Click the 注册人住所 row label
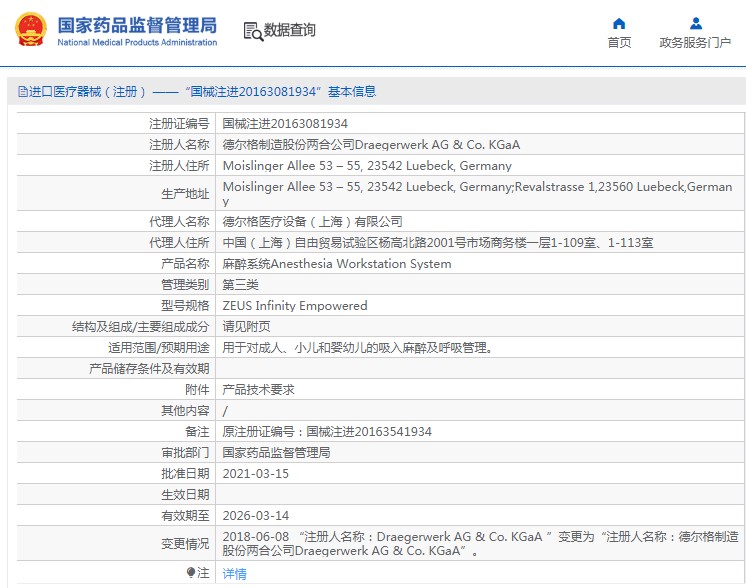Viewport: 746px width, 588px height. pos(179,166)
